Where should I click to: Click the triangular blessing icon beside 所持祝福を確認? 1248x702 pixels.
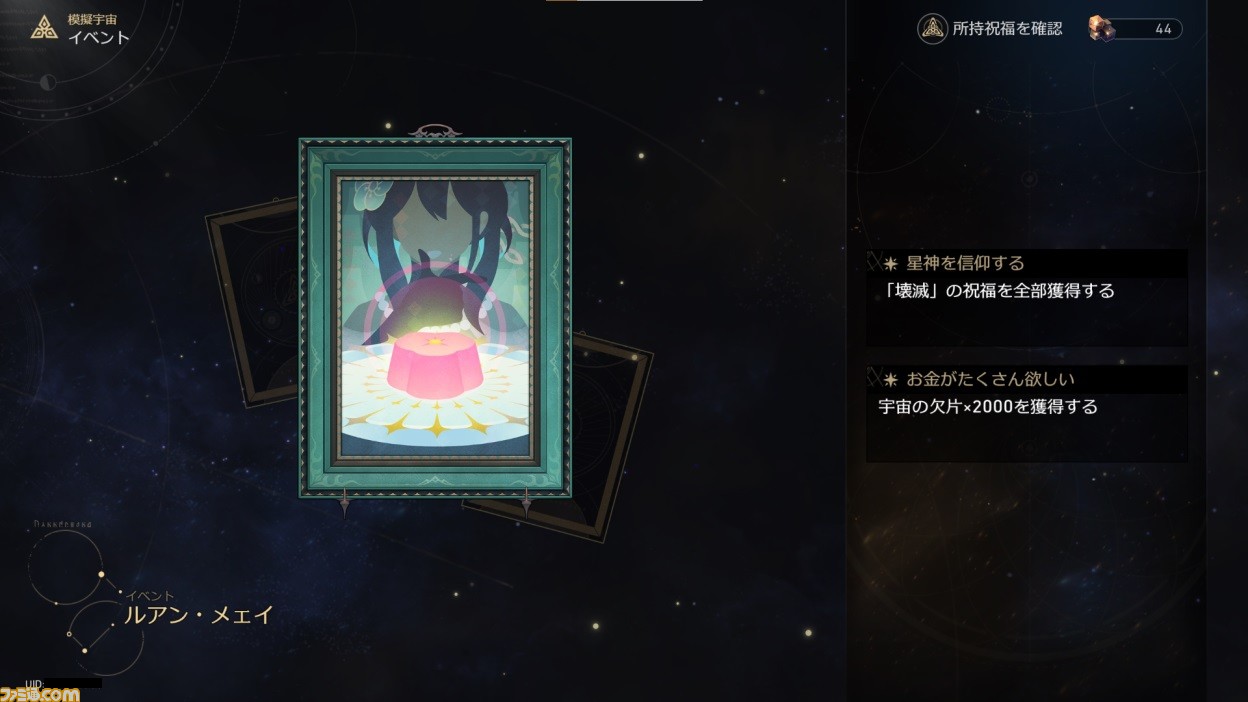[932, 29]
